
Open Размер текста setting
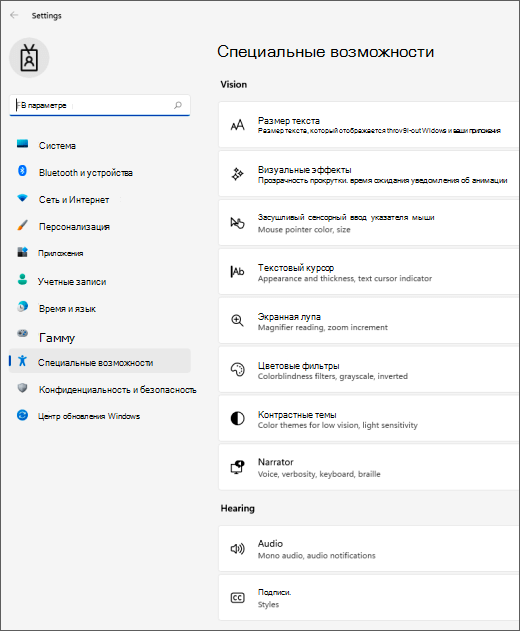tap(368, 125)
